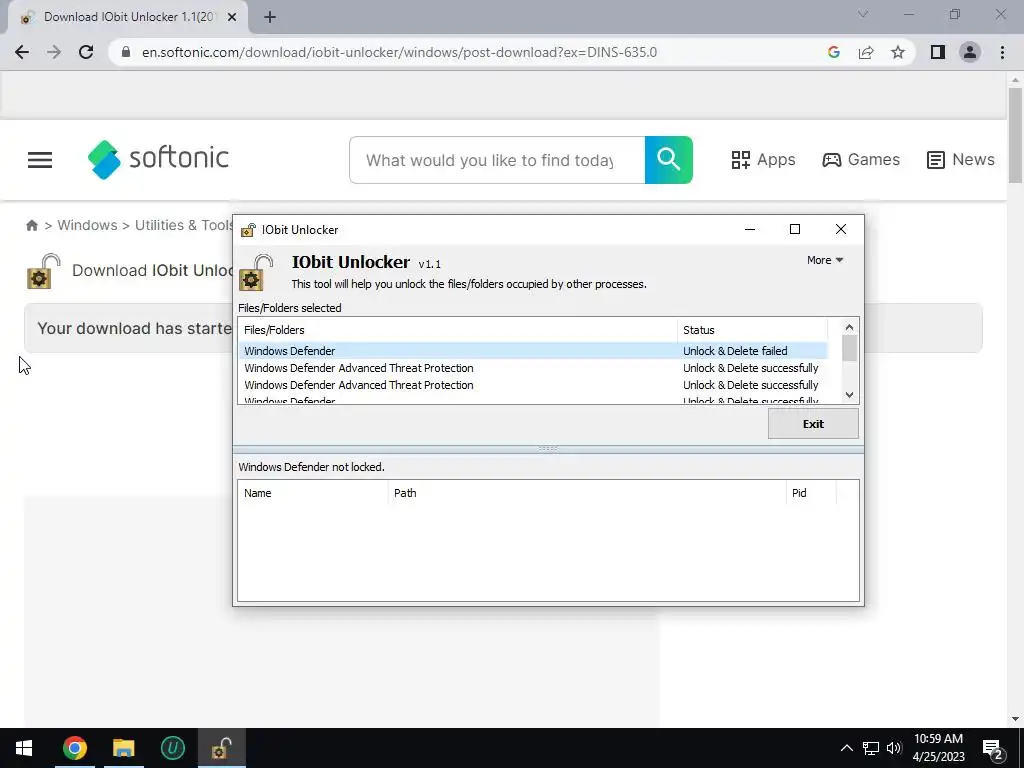Click the Chrome taskbar icon

(74, 748)
